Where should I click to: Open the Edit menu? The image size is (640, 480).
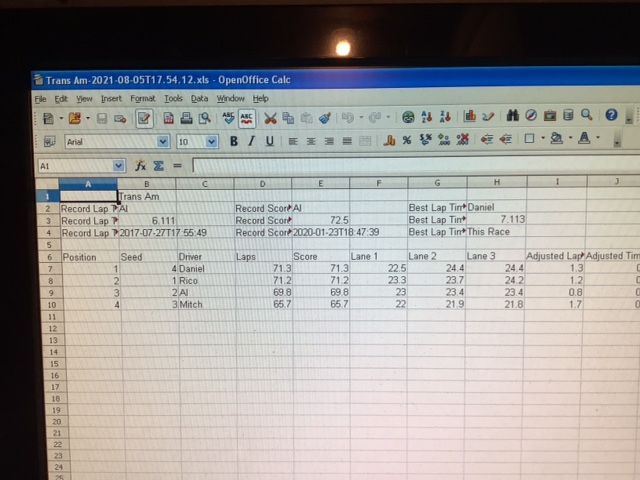[x=61, y=99]
